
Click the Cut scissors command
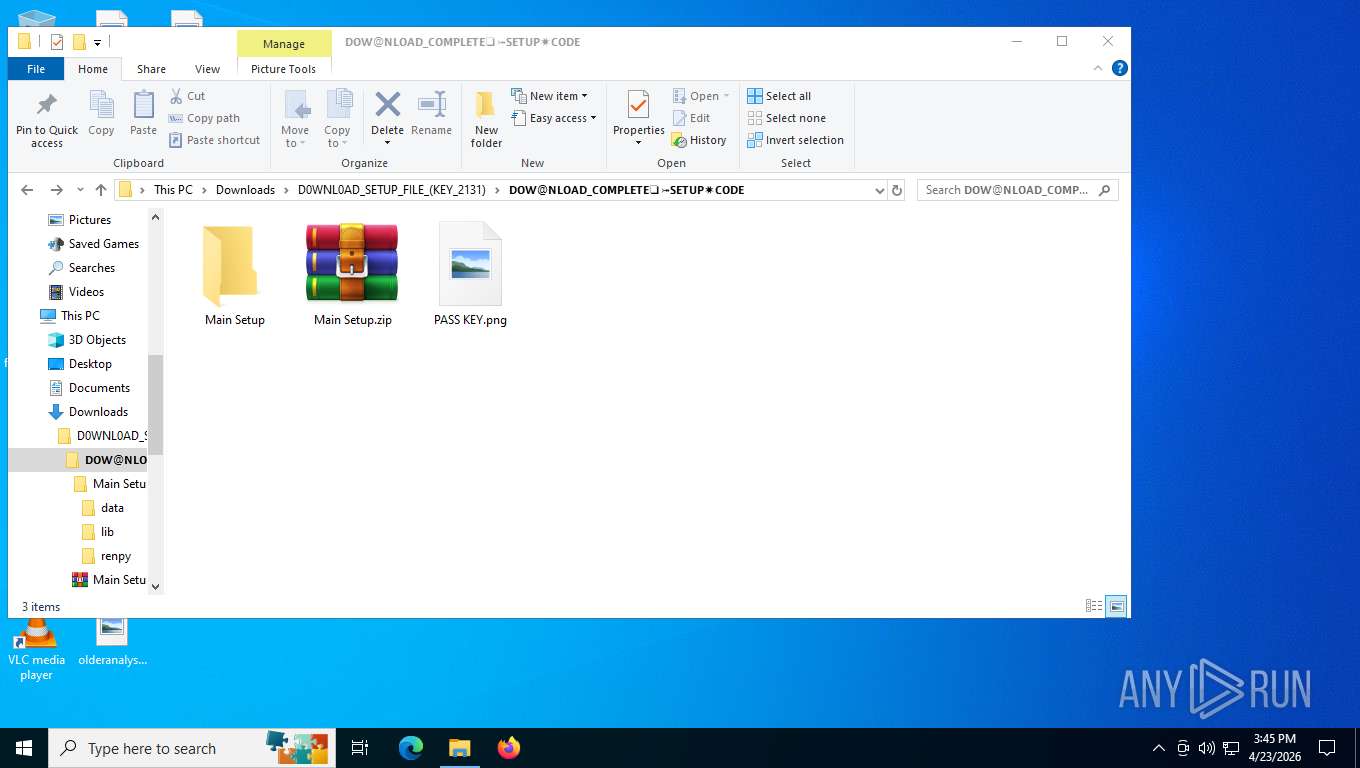187,96
